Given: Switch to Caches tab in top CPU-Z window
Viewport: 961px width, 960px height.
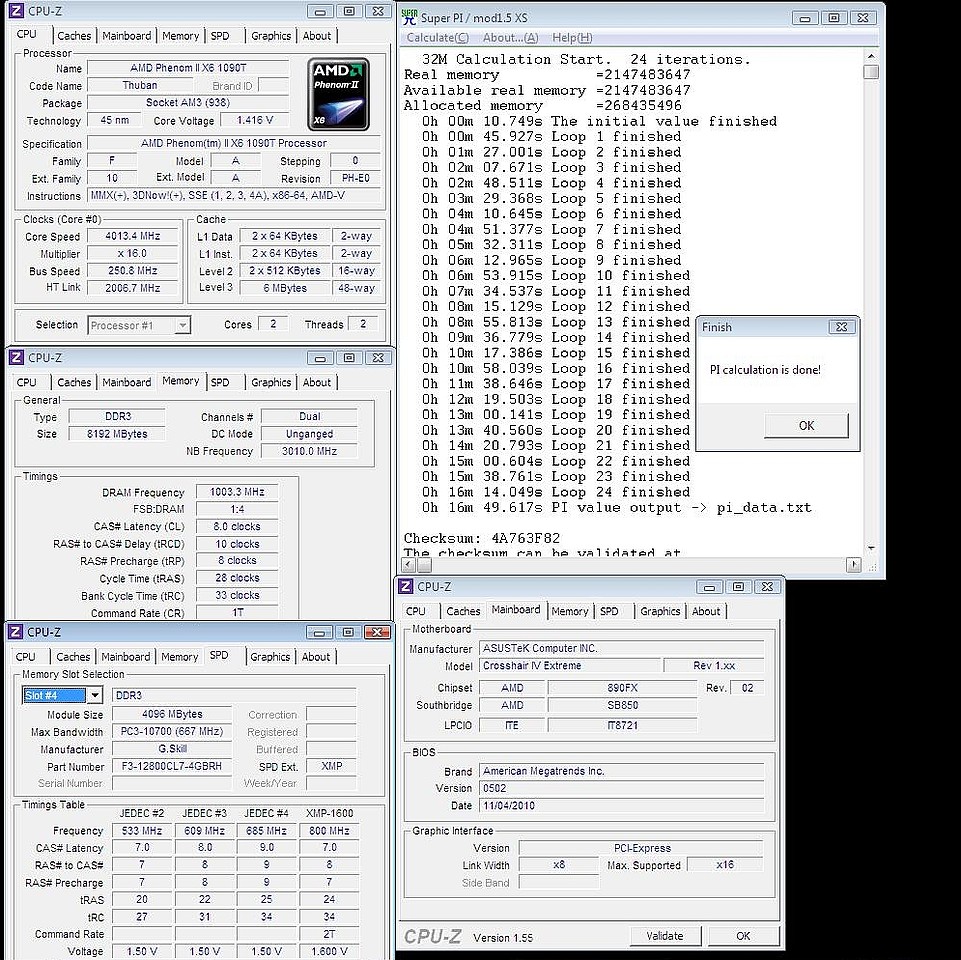Looking at the screenshot, I should [x=74, y=36].
